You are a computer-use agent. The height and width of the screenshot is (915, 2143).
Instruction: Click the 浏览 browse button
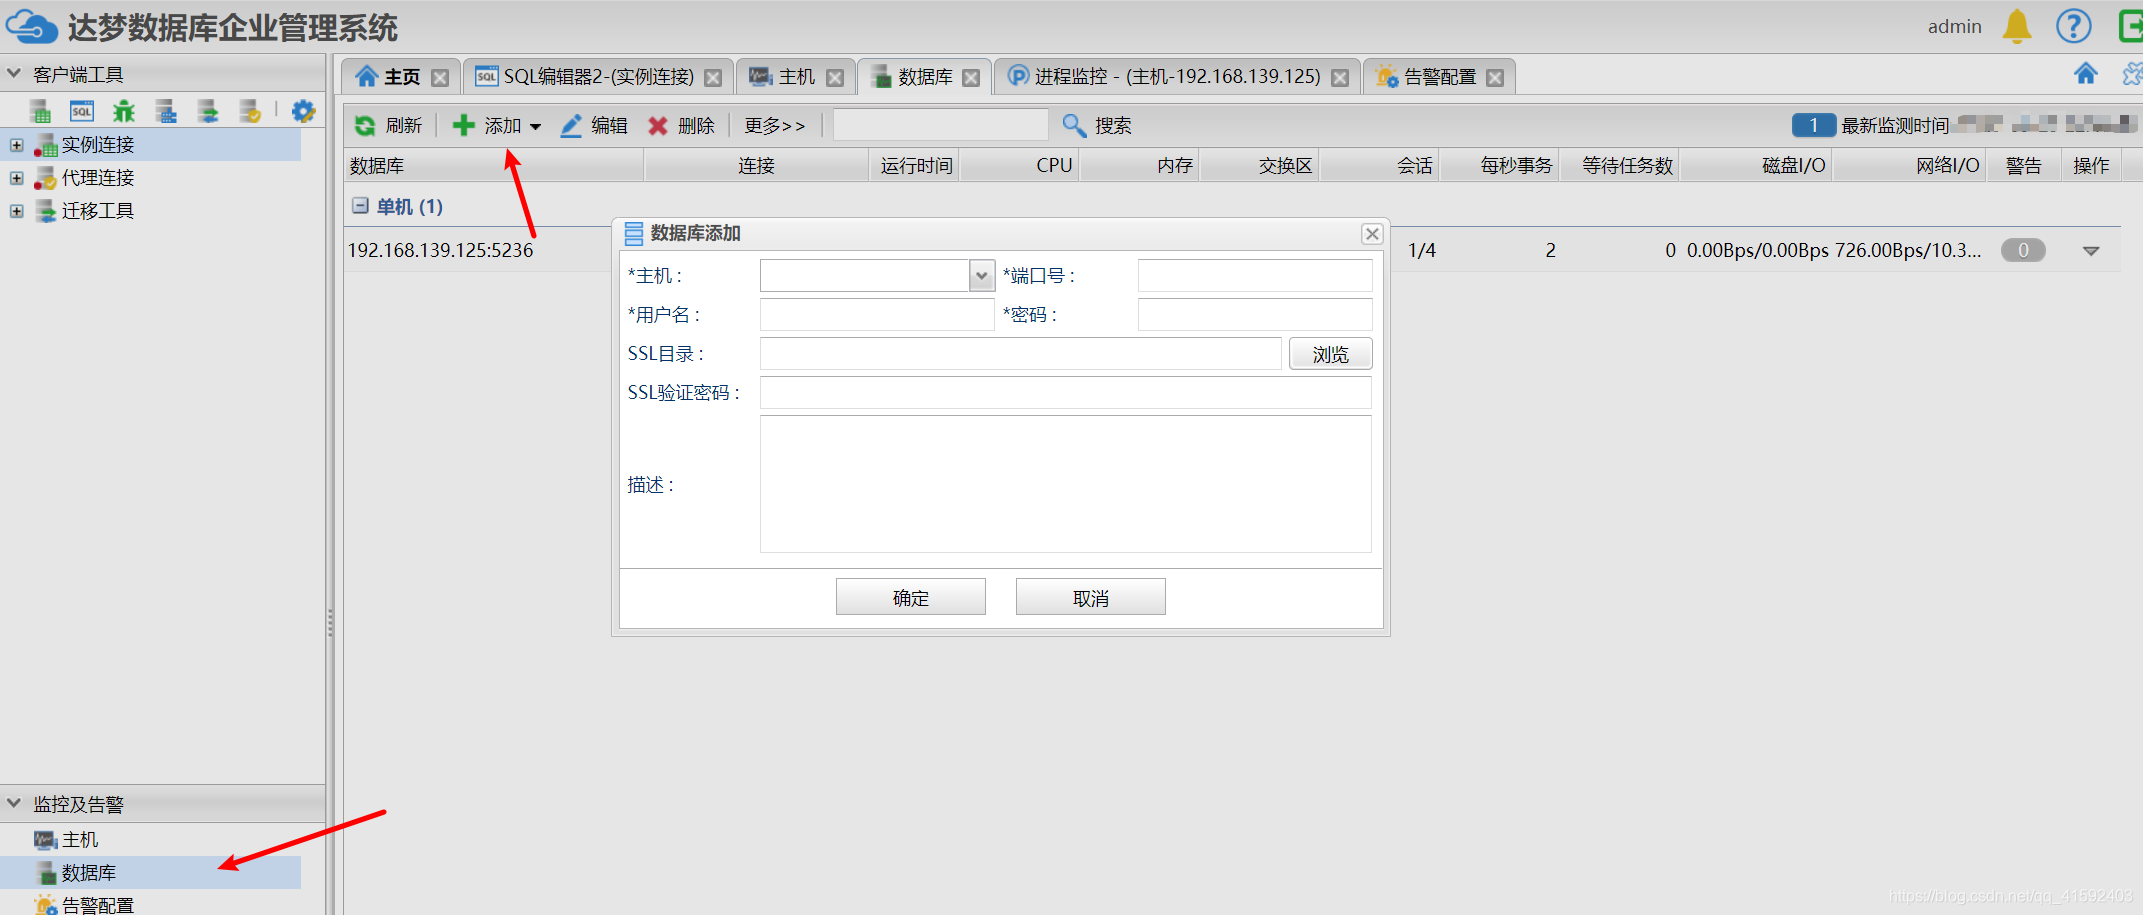[x=1331, y=354]
